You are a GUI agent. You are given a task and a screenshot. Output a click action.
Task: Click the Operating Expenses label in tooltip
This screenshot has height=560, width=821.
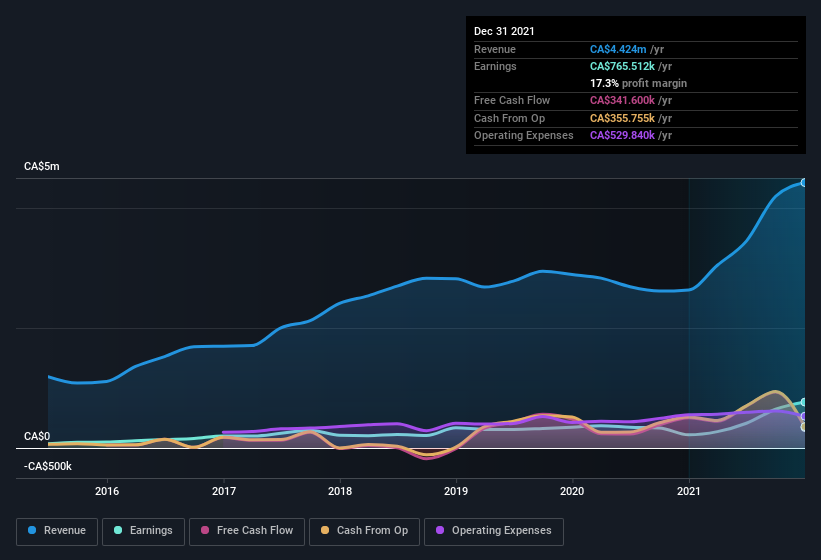pyautogui.click(x=524, y=135)
